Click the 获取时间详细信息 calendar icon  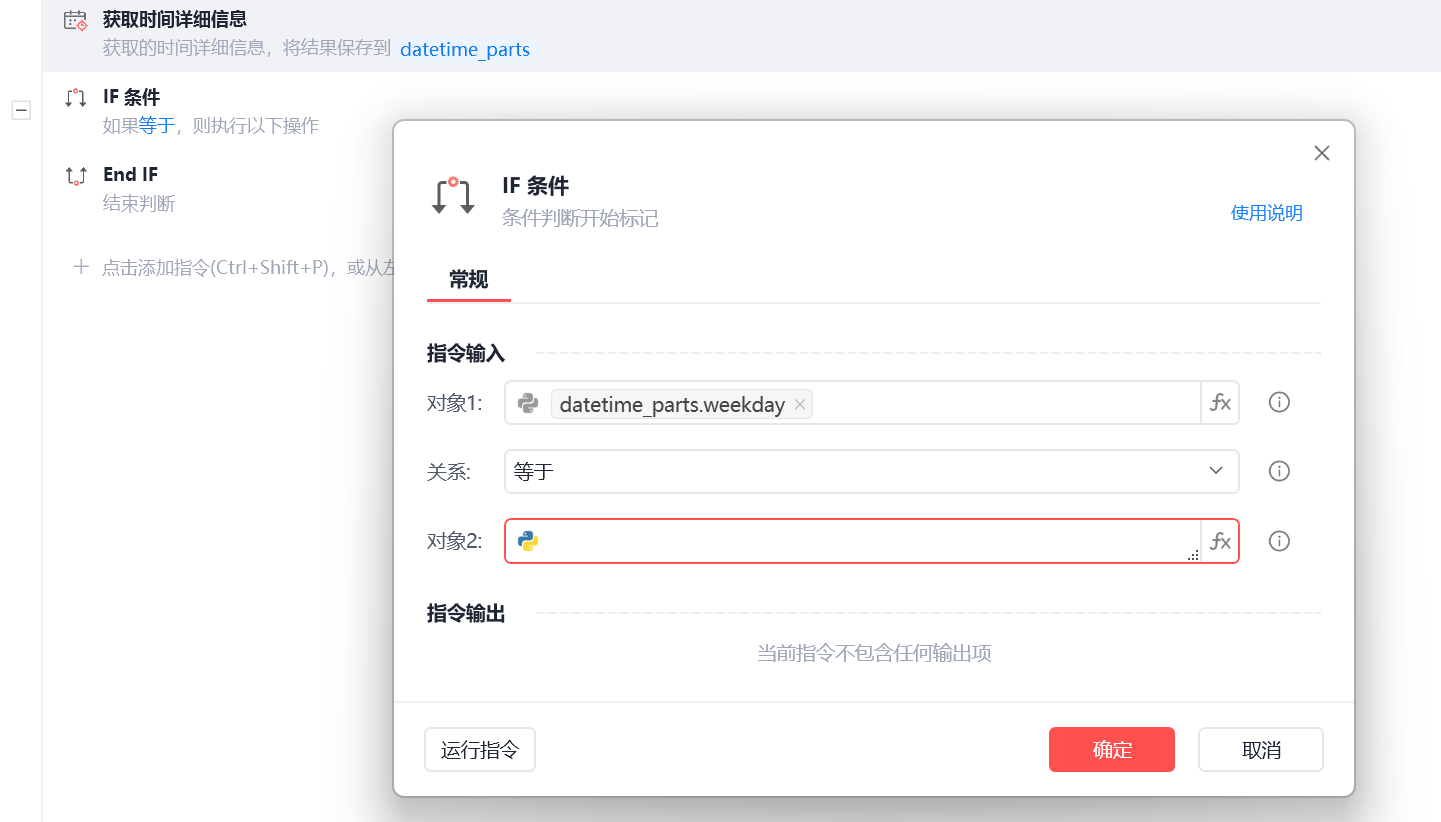click(x=75, y=20)
